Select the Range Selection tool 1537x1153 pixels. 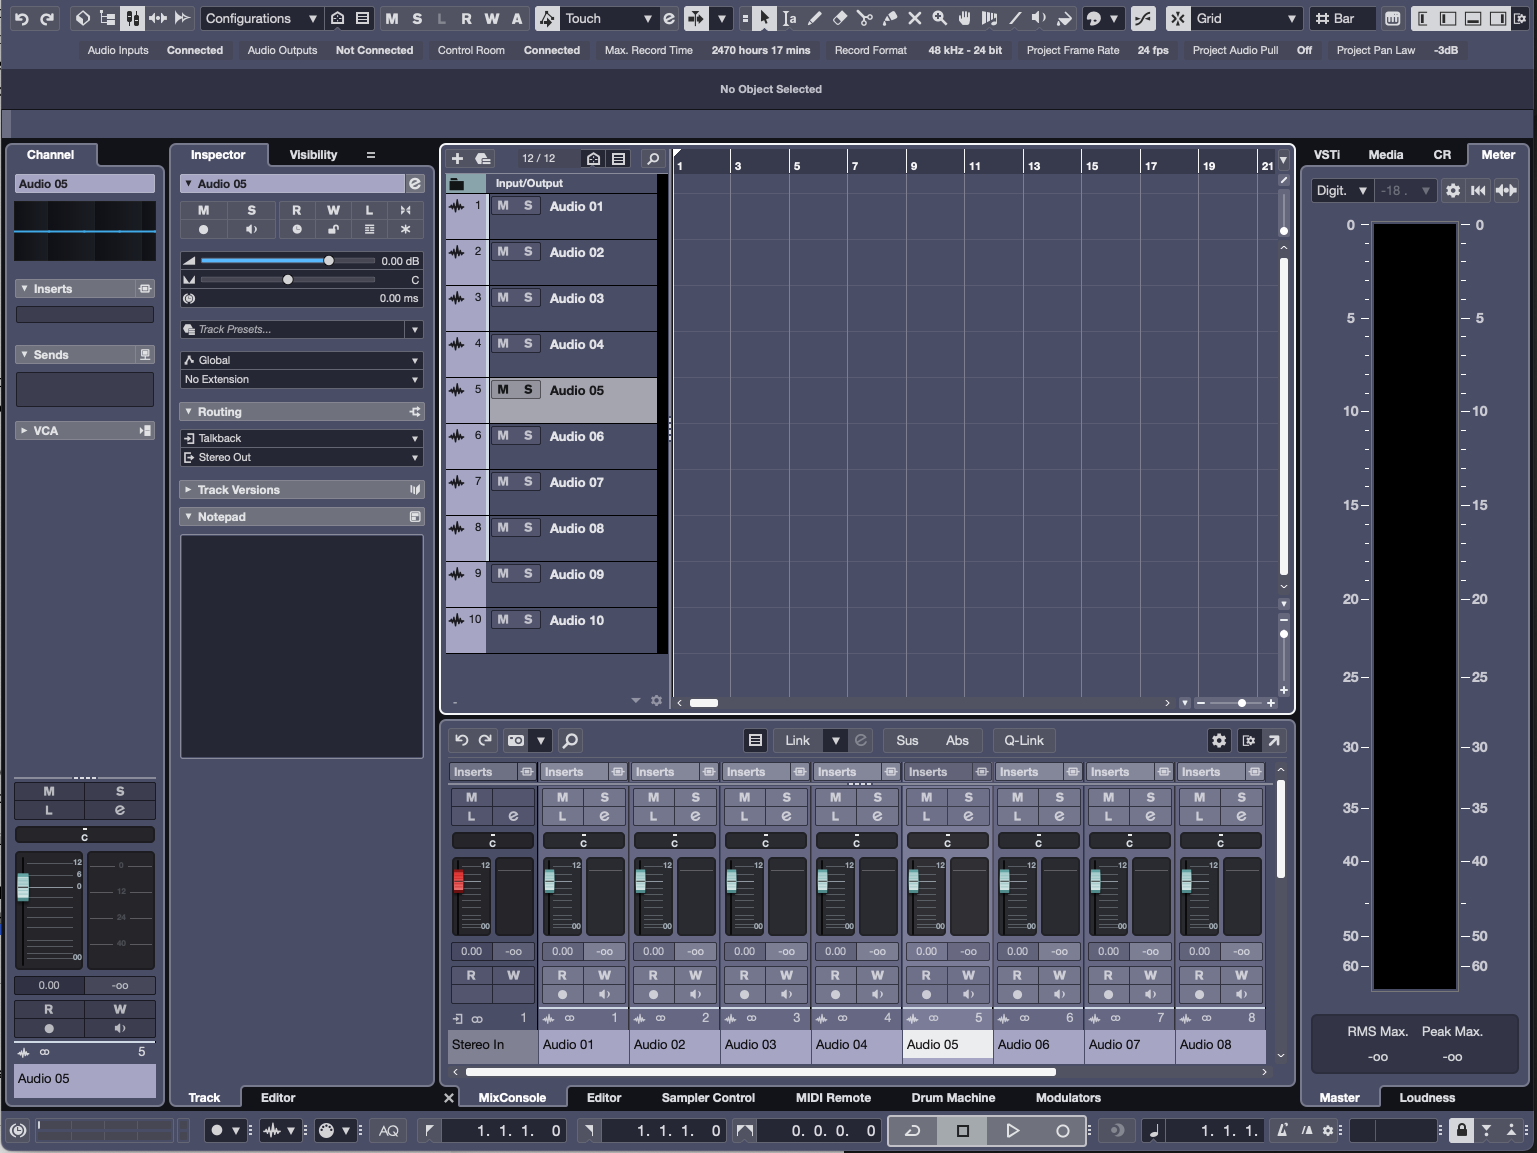pyautogui.click(x=789, y=18)
